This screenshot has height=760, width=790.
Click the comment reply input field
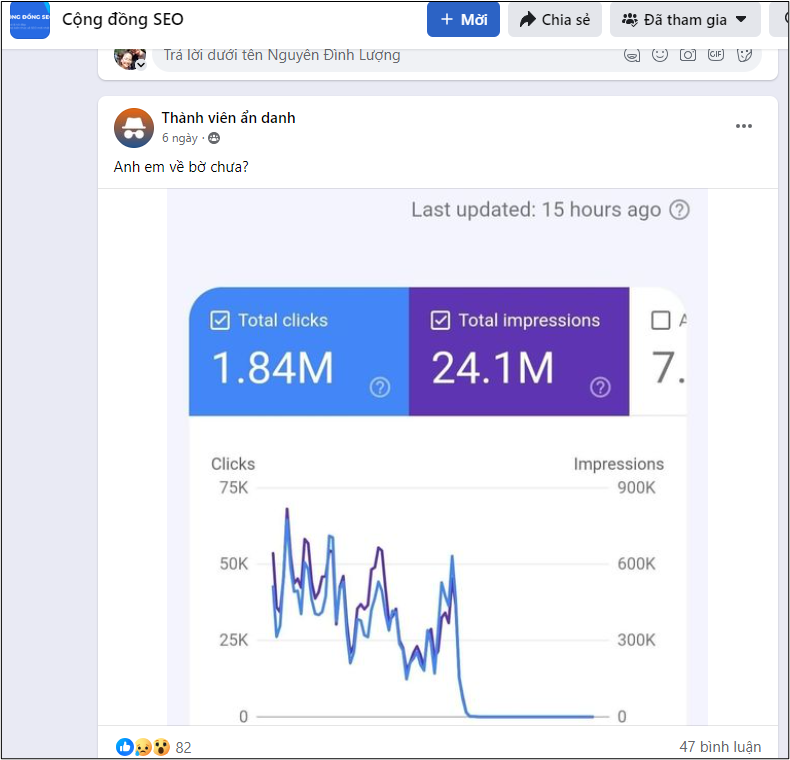(380, 55)
